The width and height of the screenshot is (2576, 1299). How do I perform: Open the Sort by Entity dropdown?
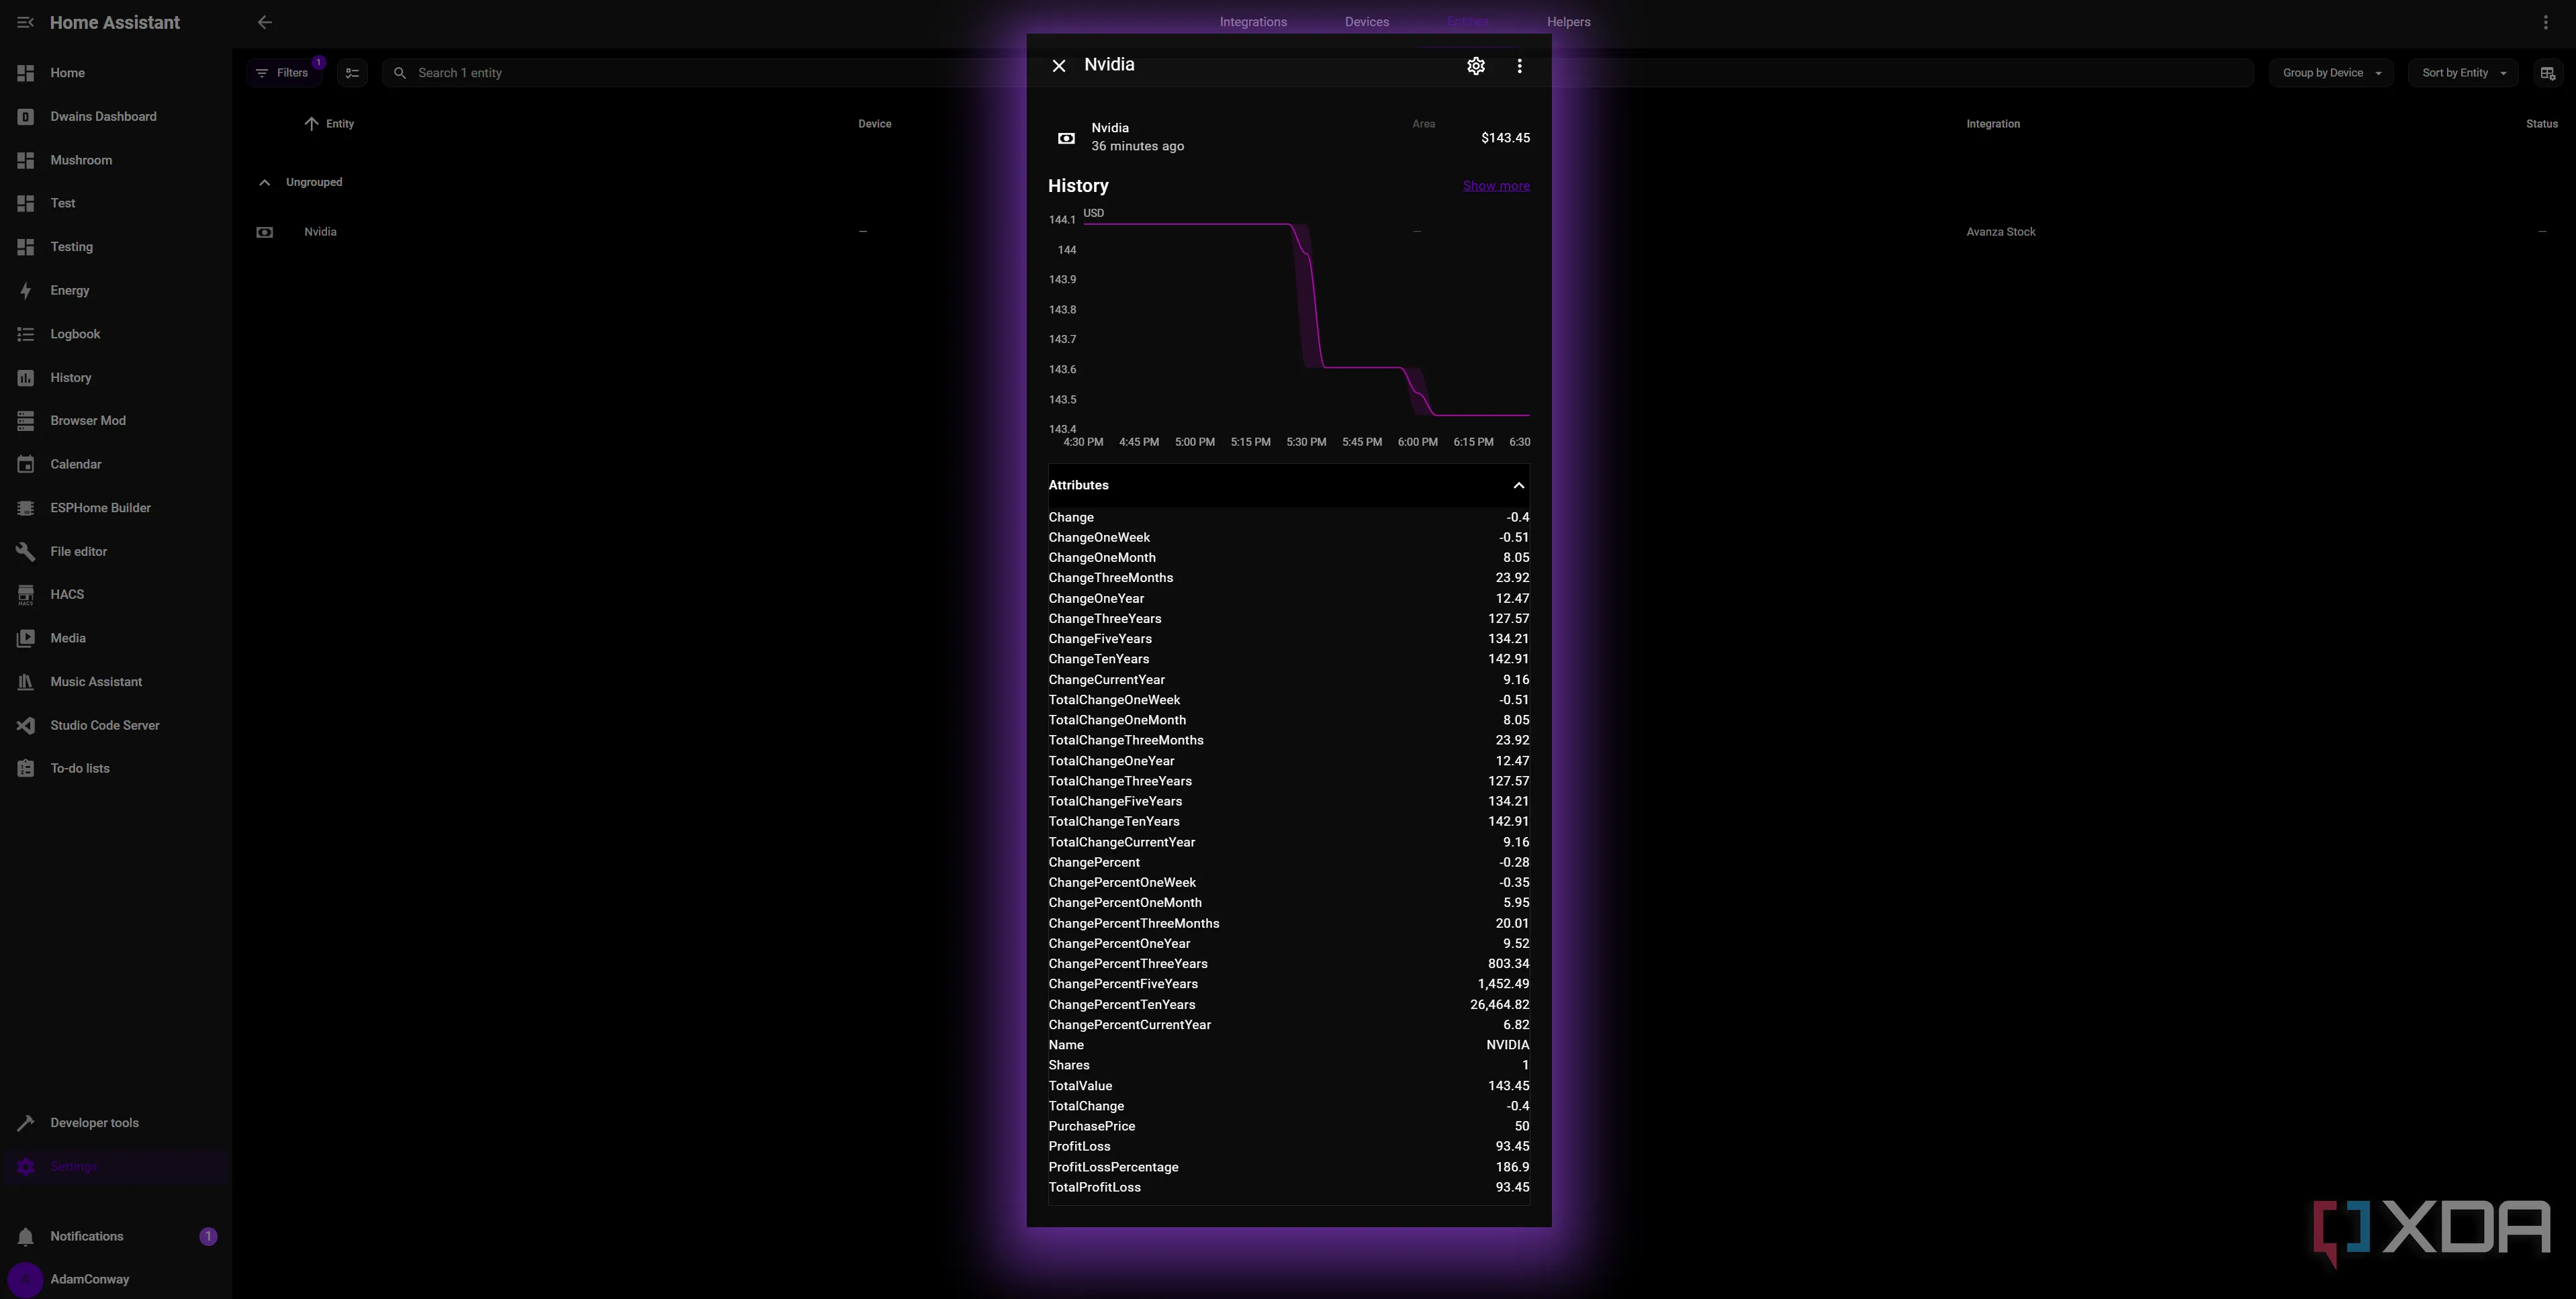point(2463,73)
